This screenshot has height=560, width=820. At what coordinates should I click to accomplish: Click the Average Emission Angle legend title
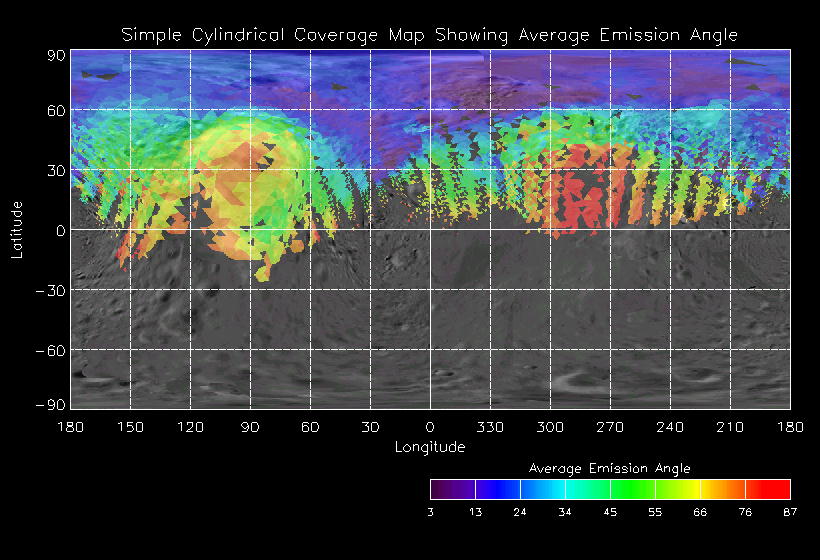tap(609, 468)
